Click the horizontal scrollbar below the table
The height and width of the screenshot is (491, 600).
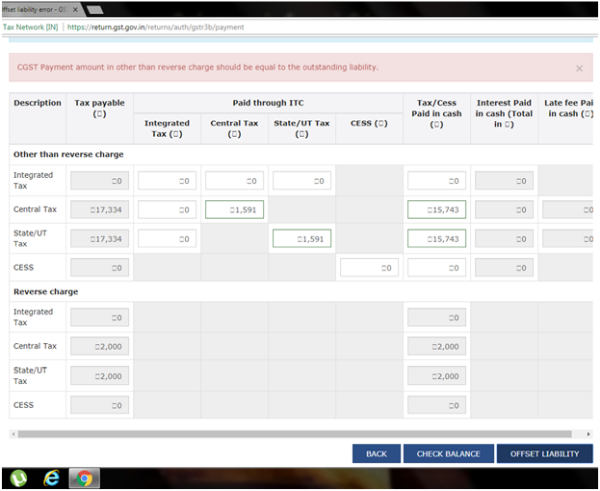pyautogui.click(x=300, y=434)
